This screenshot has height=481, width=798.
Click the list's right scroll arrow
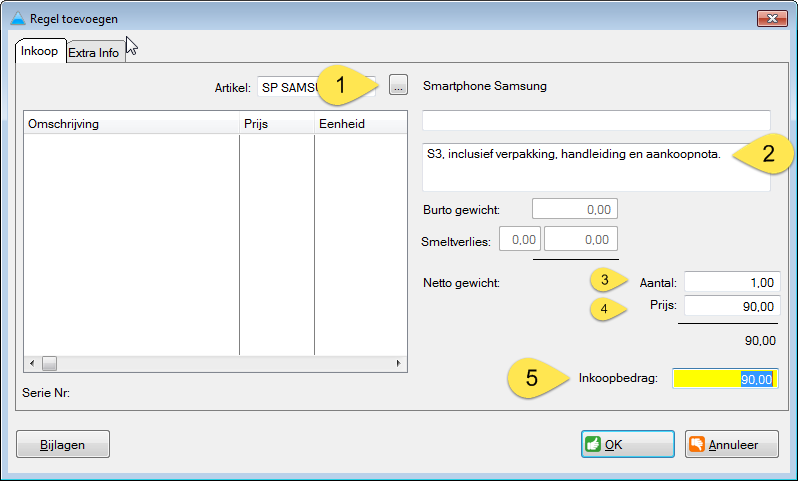coord(400,364)
